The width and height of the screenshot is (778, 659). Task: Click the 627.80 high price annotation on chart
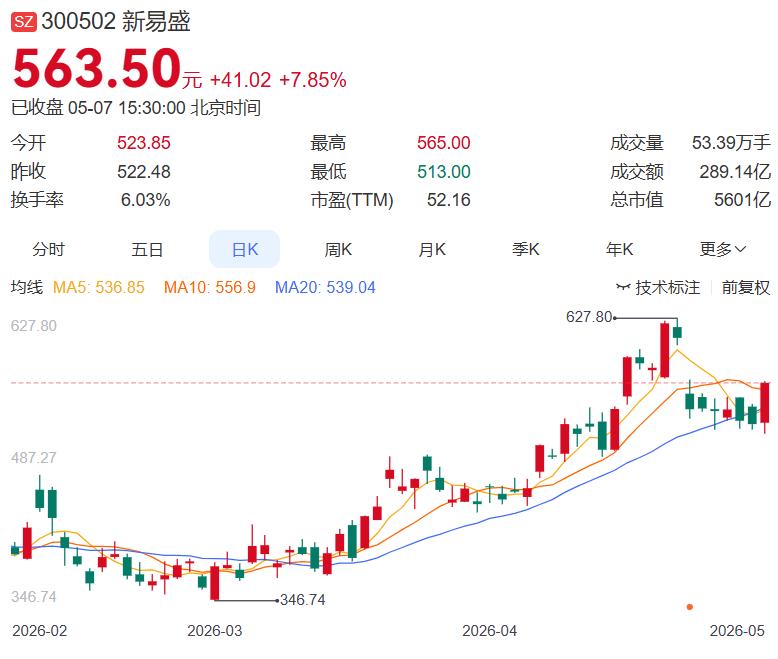[589, 317]
